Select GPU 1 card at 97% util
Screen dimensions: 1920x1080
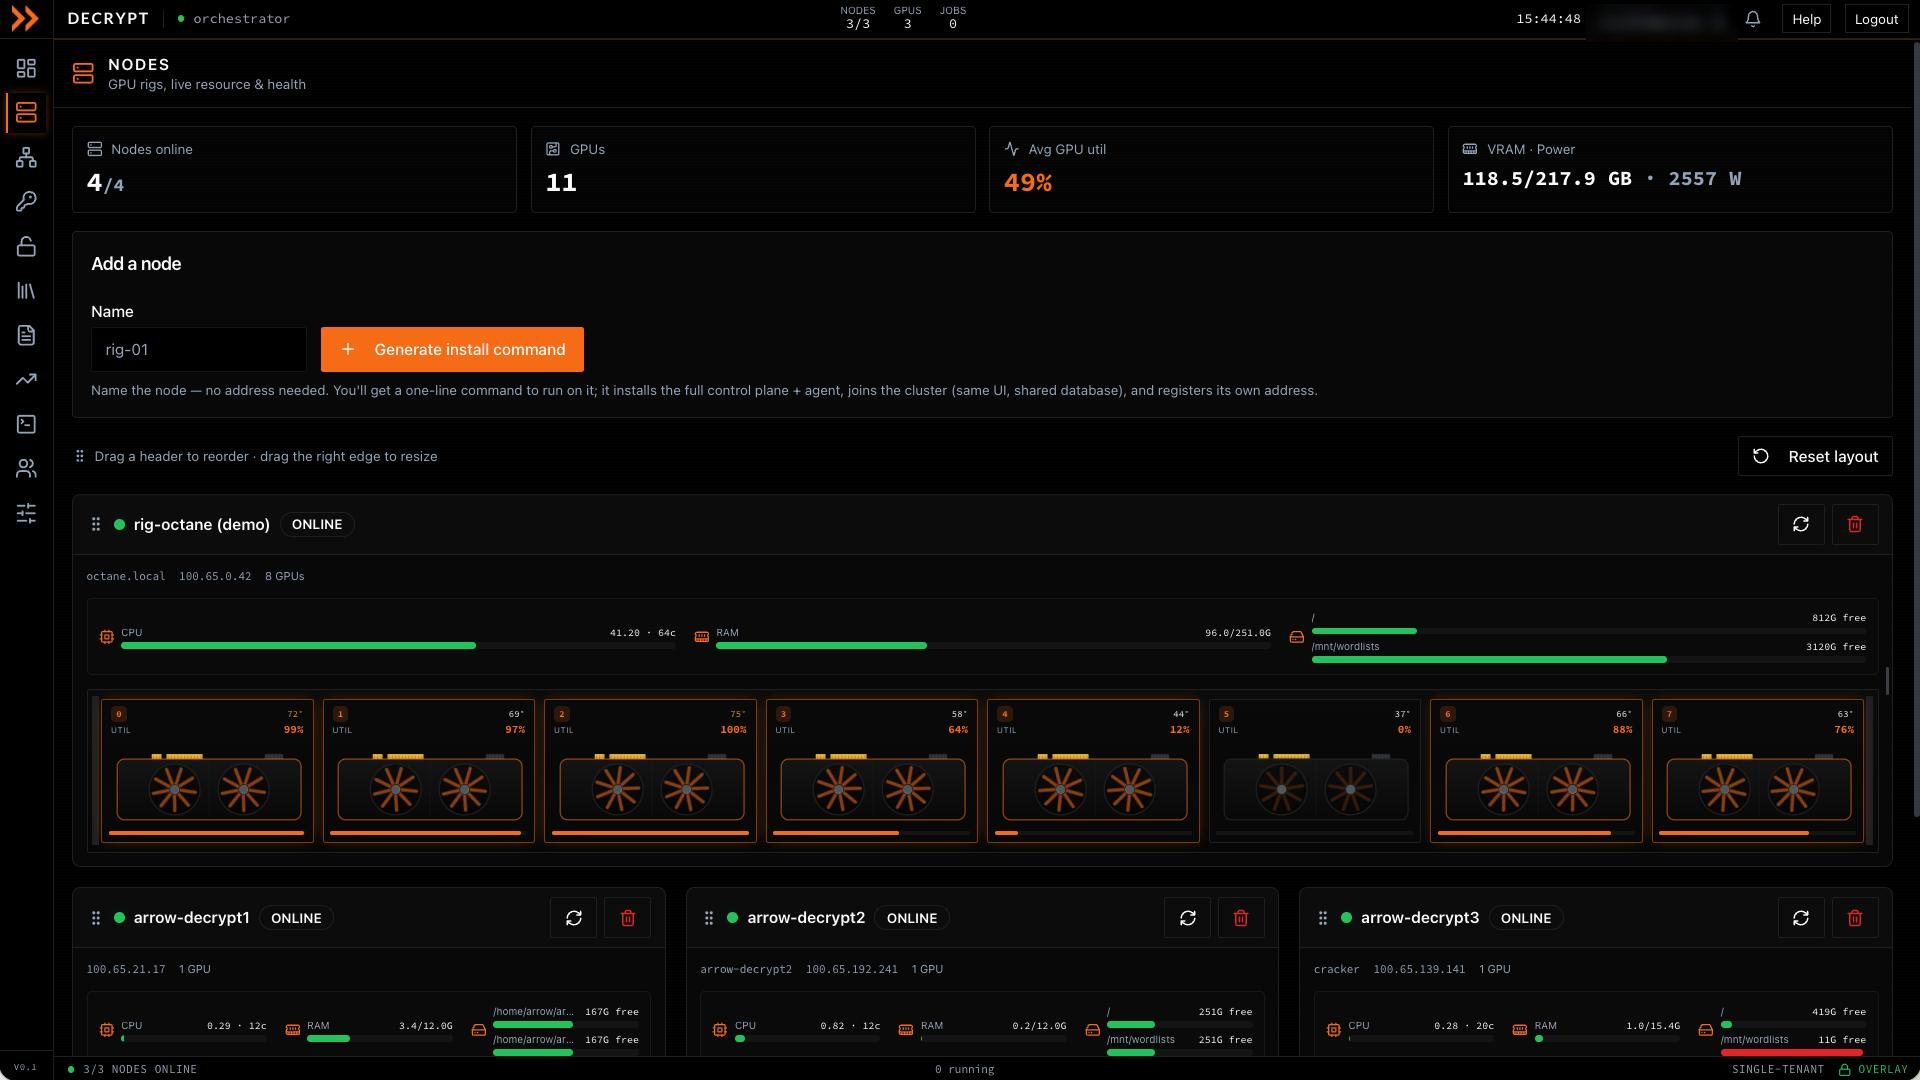coord(429,771)
